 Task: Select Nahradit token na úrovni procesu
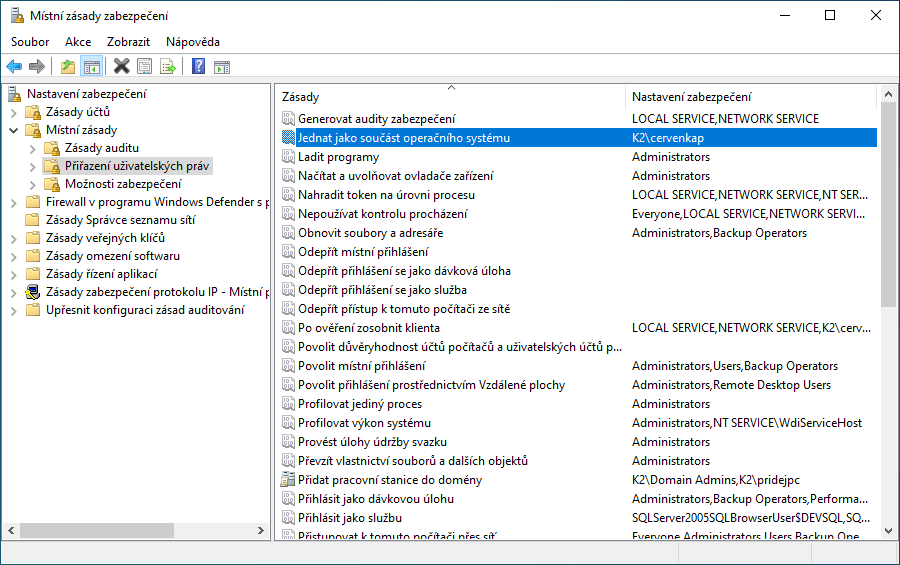(579, 195)
